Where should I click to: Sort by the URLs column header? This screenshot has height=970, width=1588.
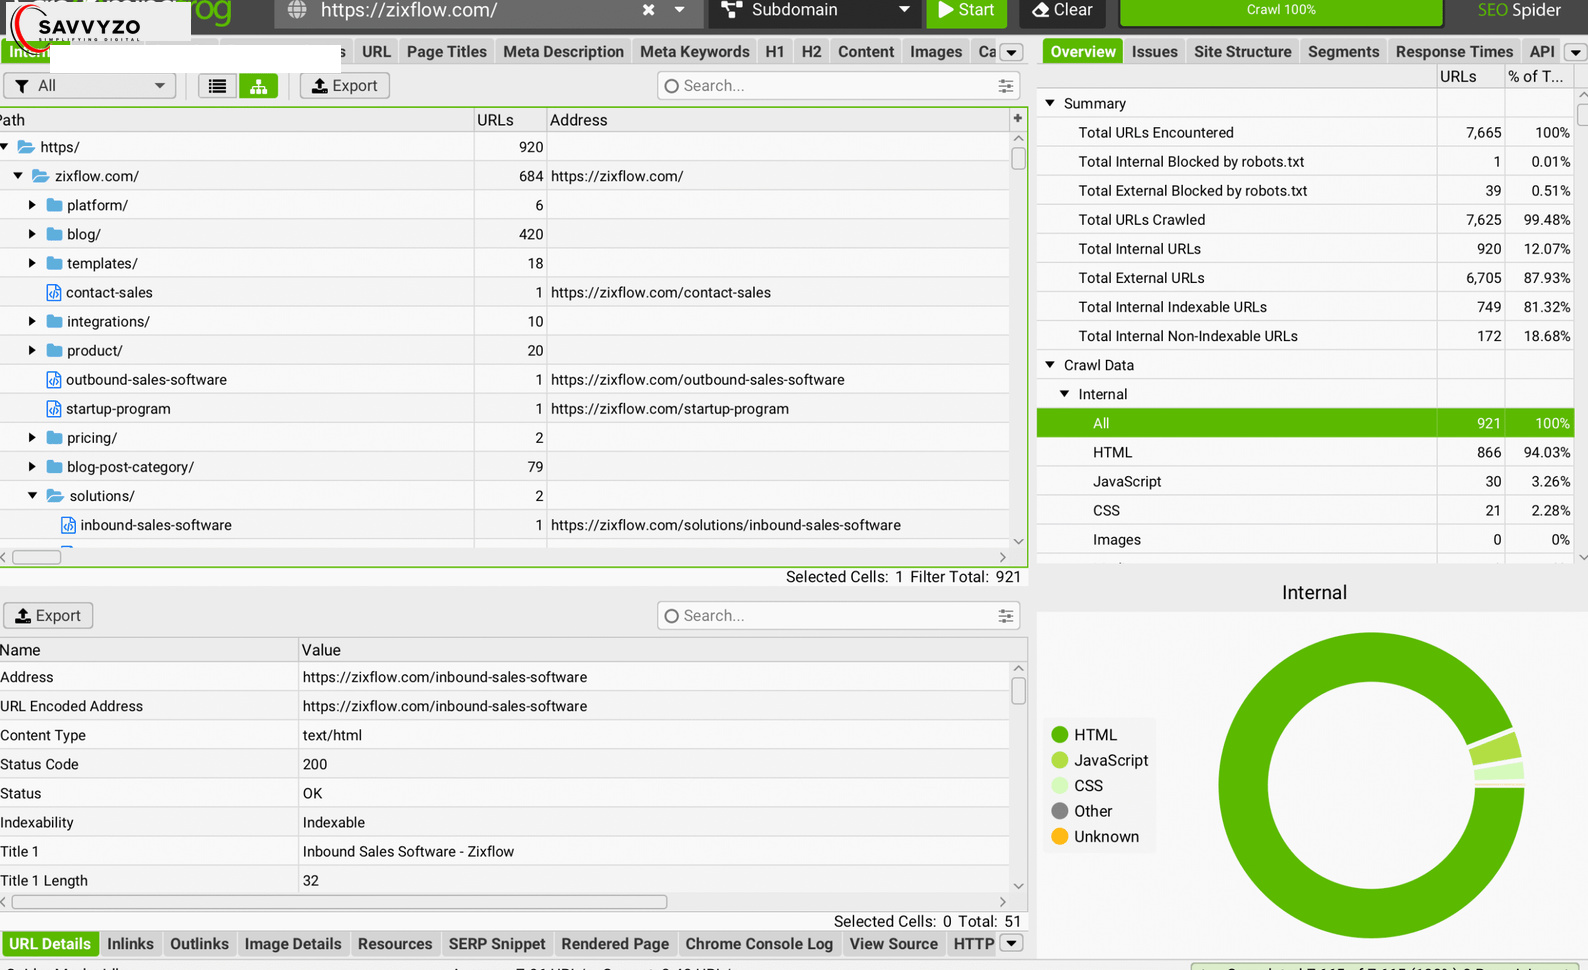coord(510,120)
